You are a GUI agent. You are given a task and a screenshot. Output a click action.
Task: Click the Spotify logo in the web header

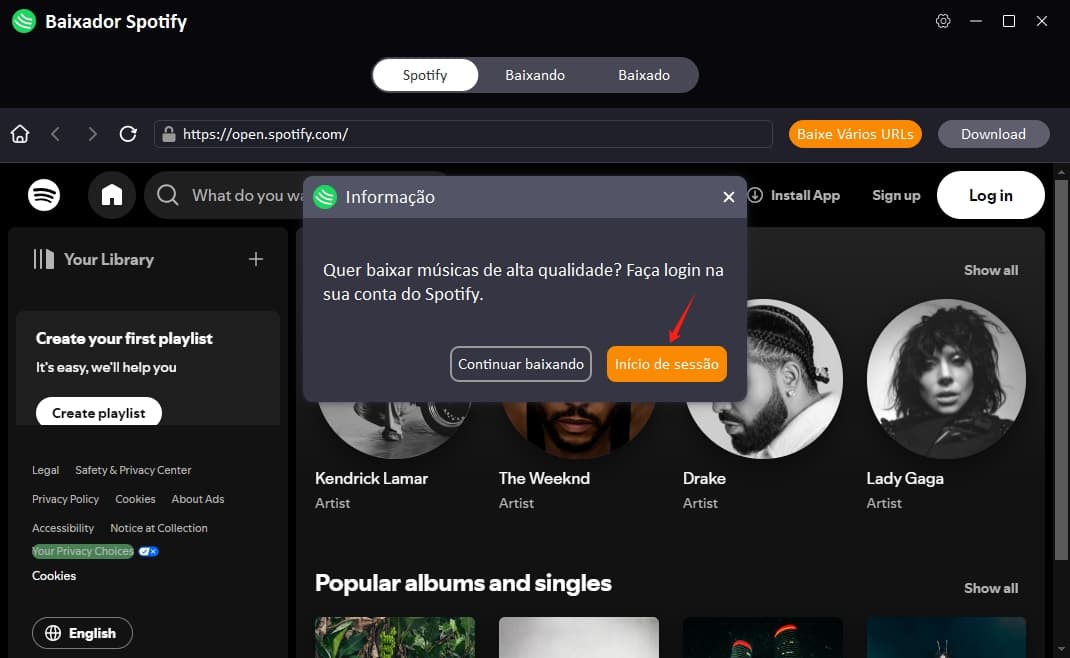44,195
